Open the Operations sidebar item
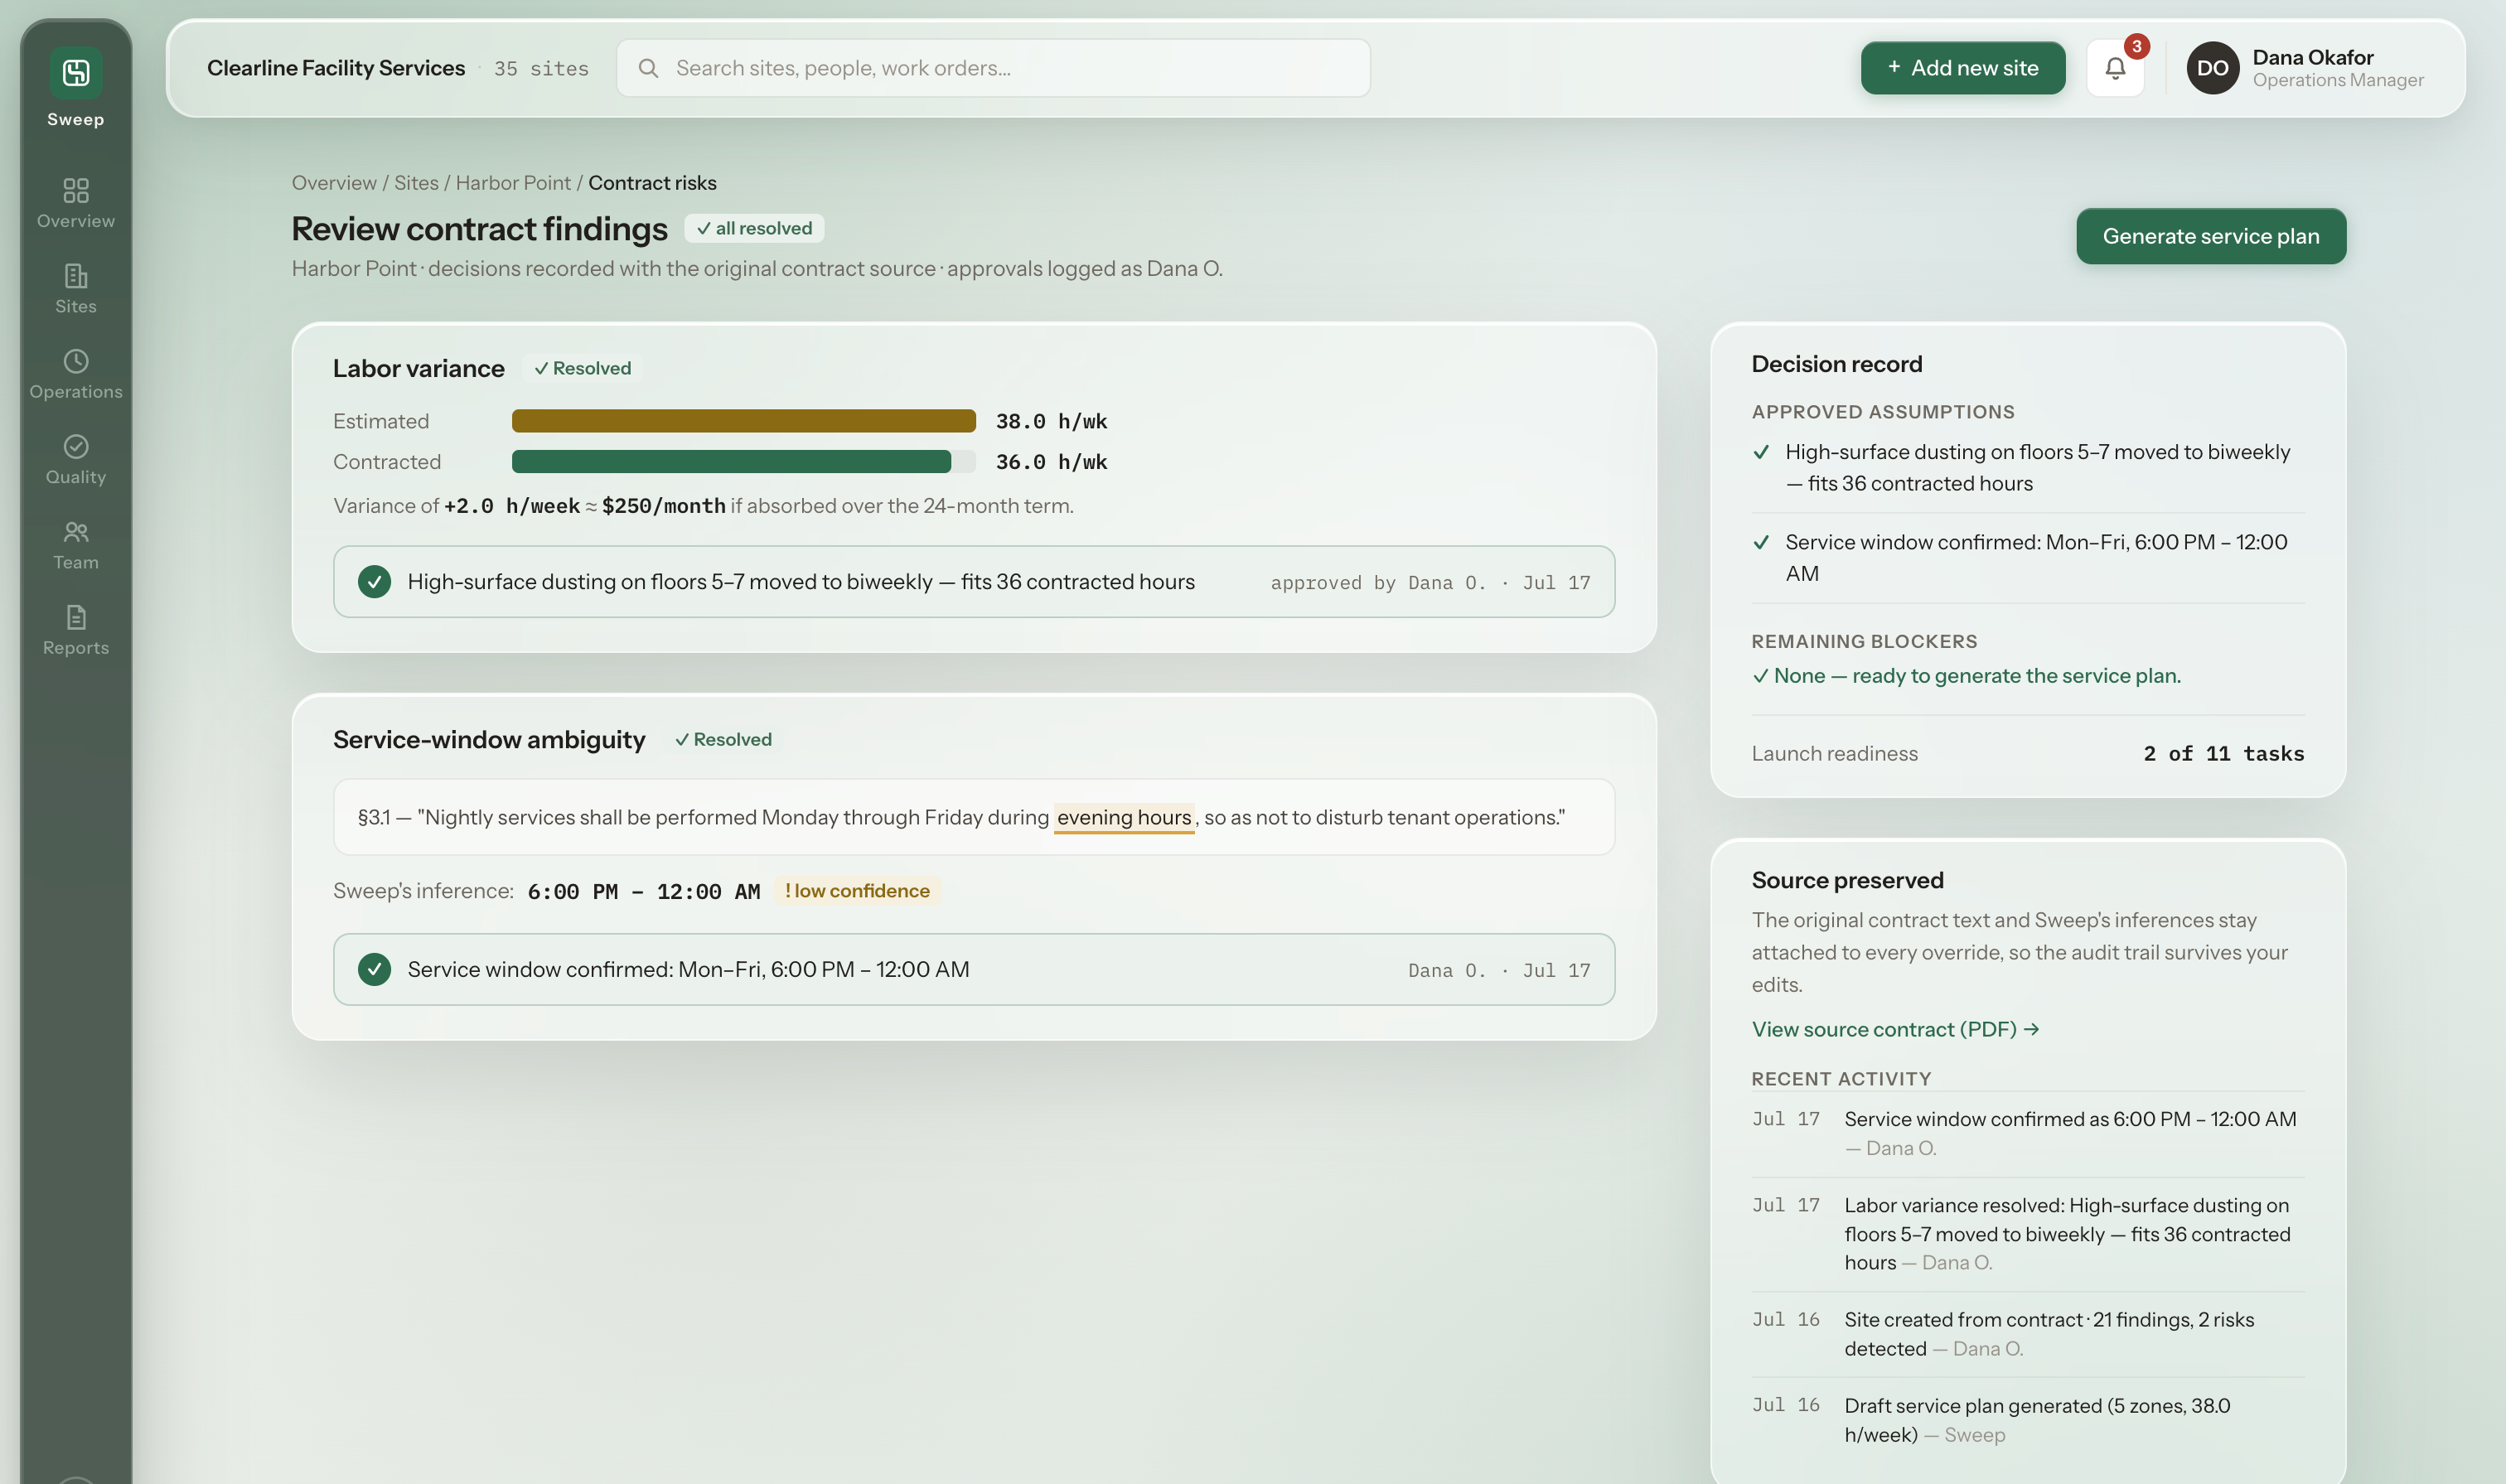The image size is (2506, 1484). pos(76,374)
